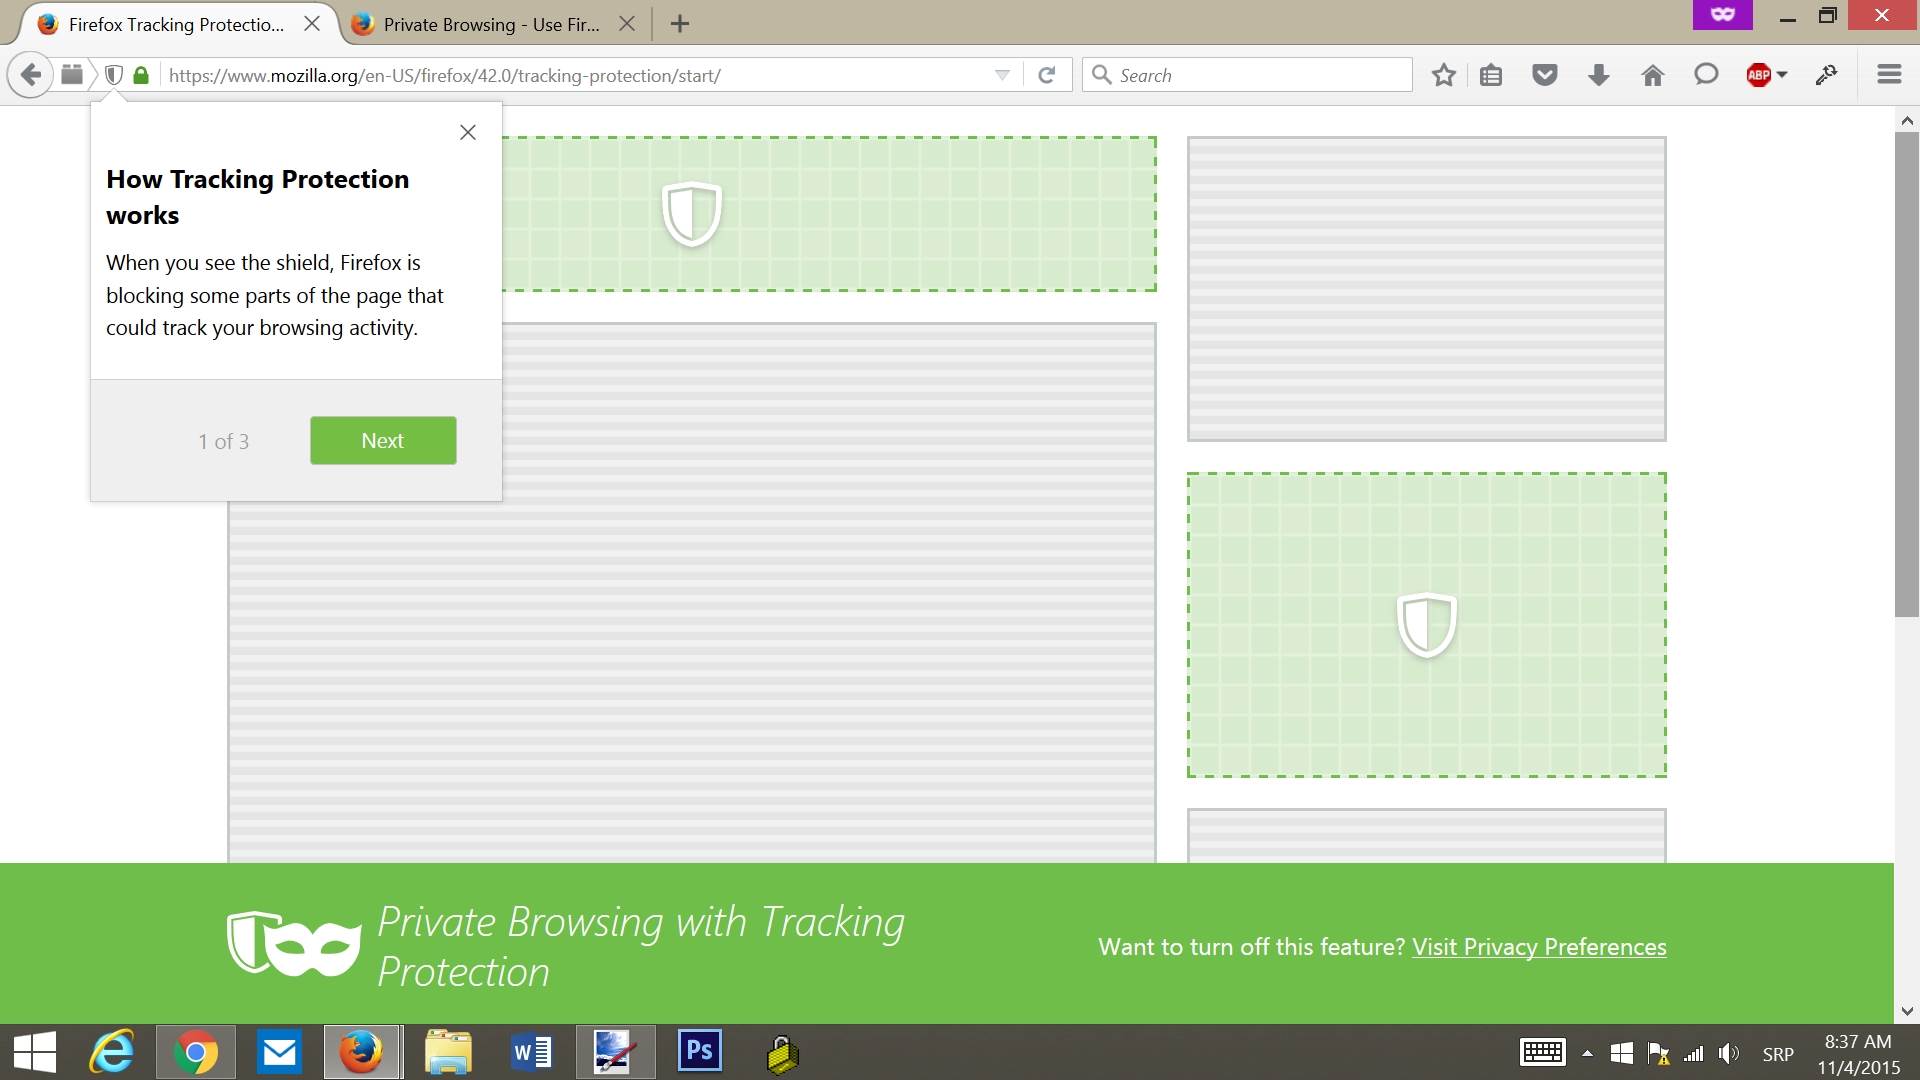Switch to the Private Browsing tab
The width and height of the screenshot is (1920, 1080).
coord(480,24)
